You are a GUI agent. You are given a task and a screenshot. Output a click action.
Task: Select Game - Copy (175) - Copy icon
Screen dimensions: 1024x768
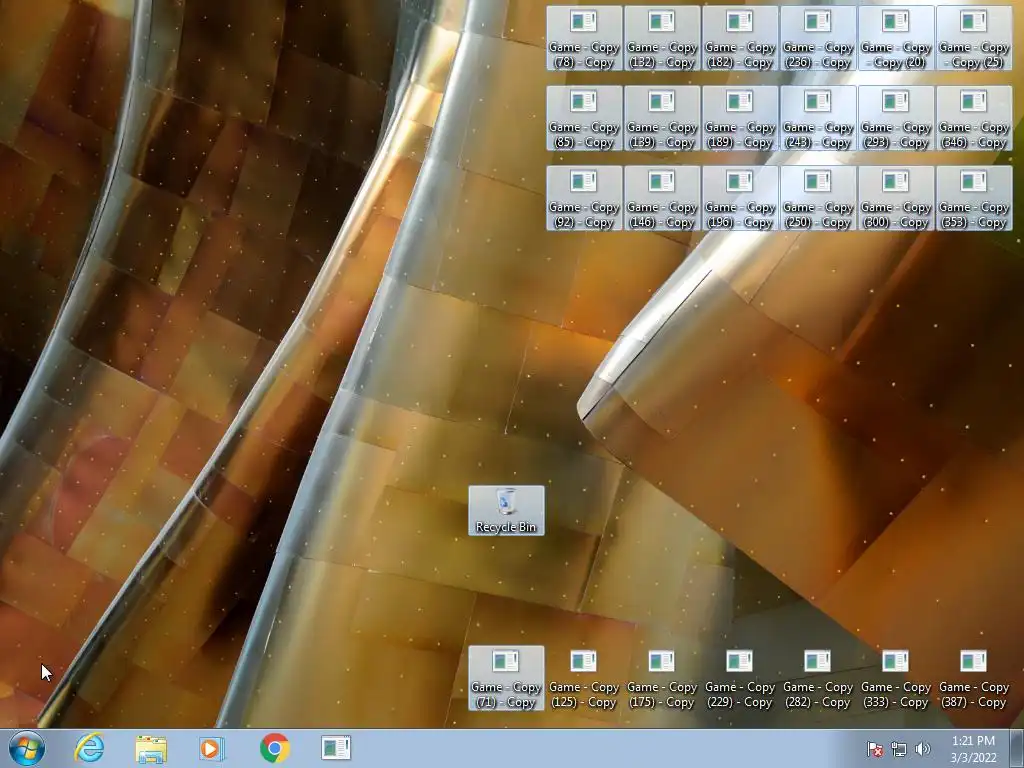pyautogui.click(x=662, y=678)
